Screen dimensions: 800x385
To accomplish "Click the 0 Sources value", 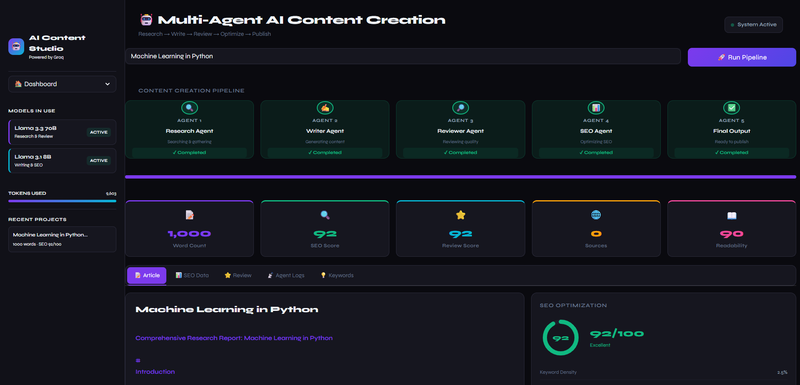I will pyautogui.click(x=596, y=234).
